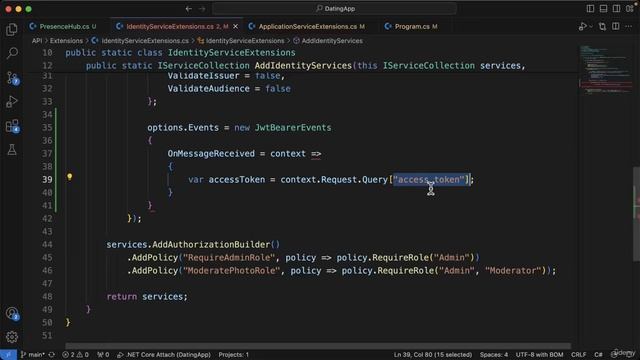
Task: Open editor More Actions ellipsis
Action: coord(629,27)
